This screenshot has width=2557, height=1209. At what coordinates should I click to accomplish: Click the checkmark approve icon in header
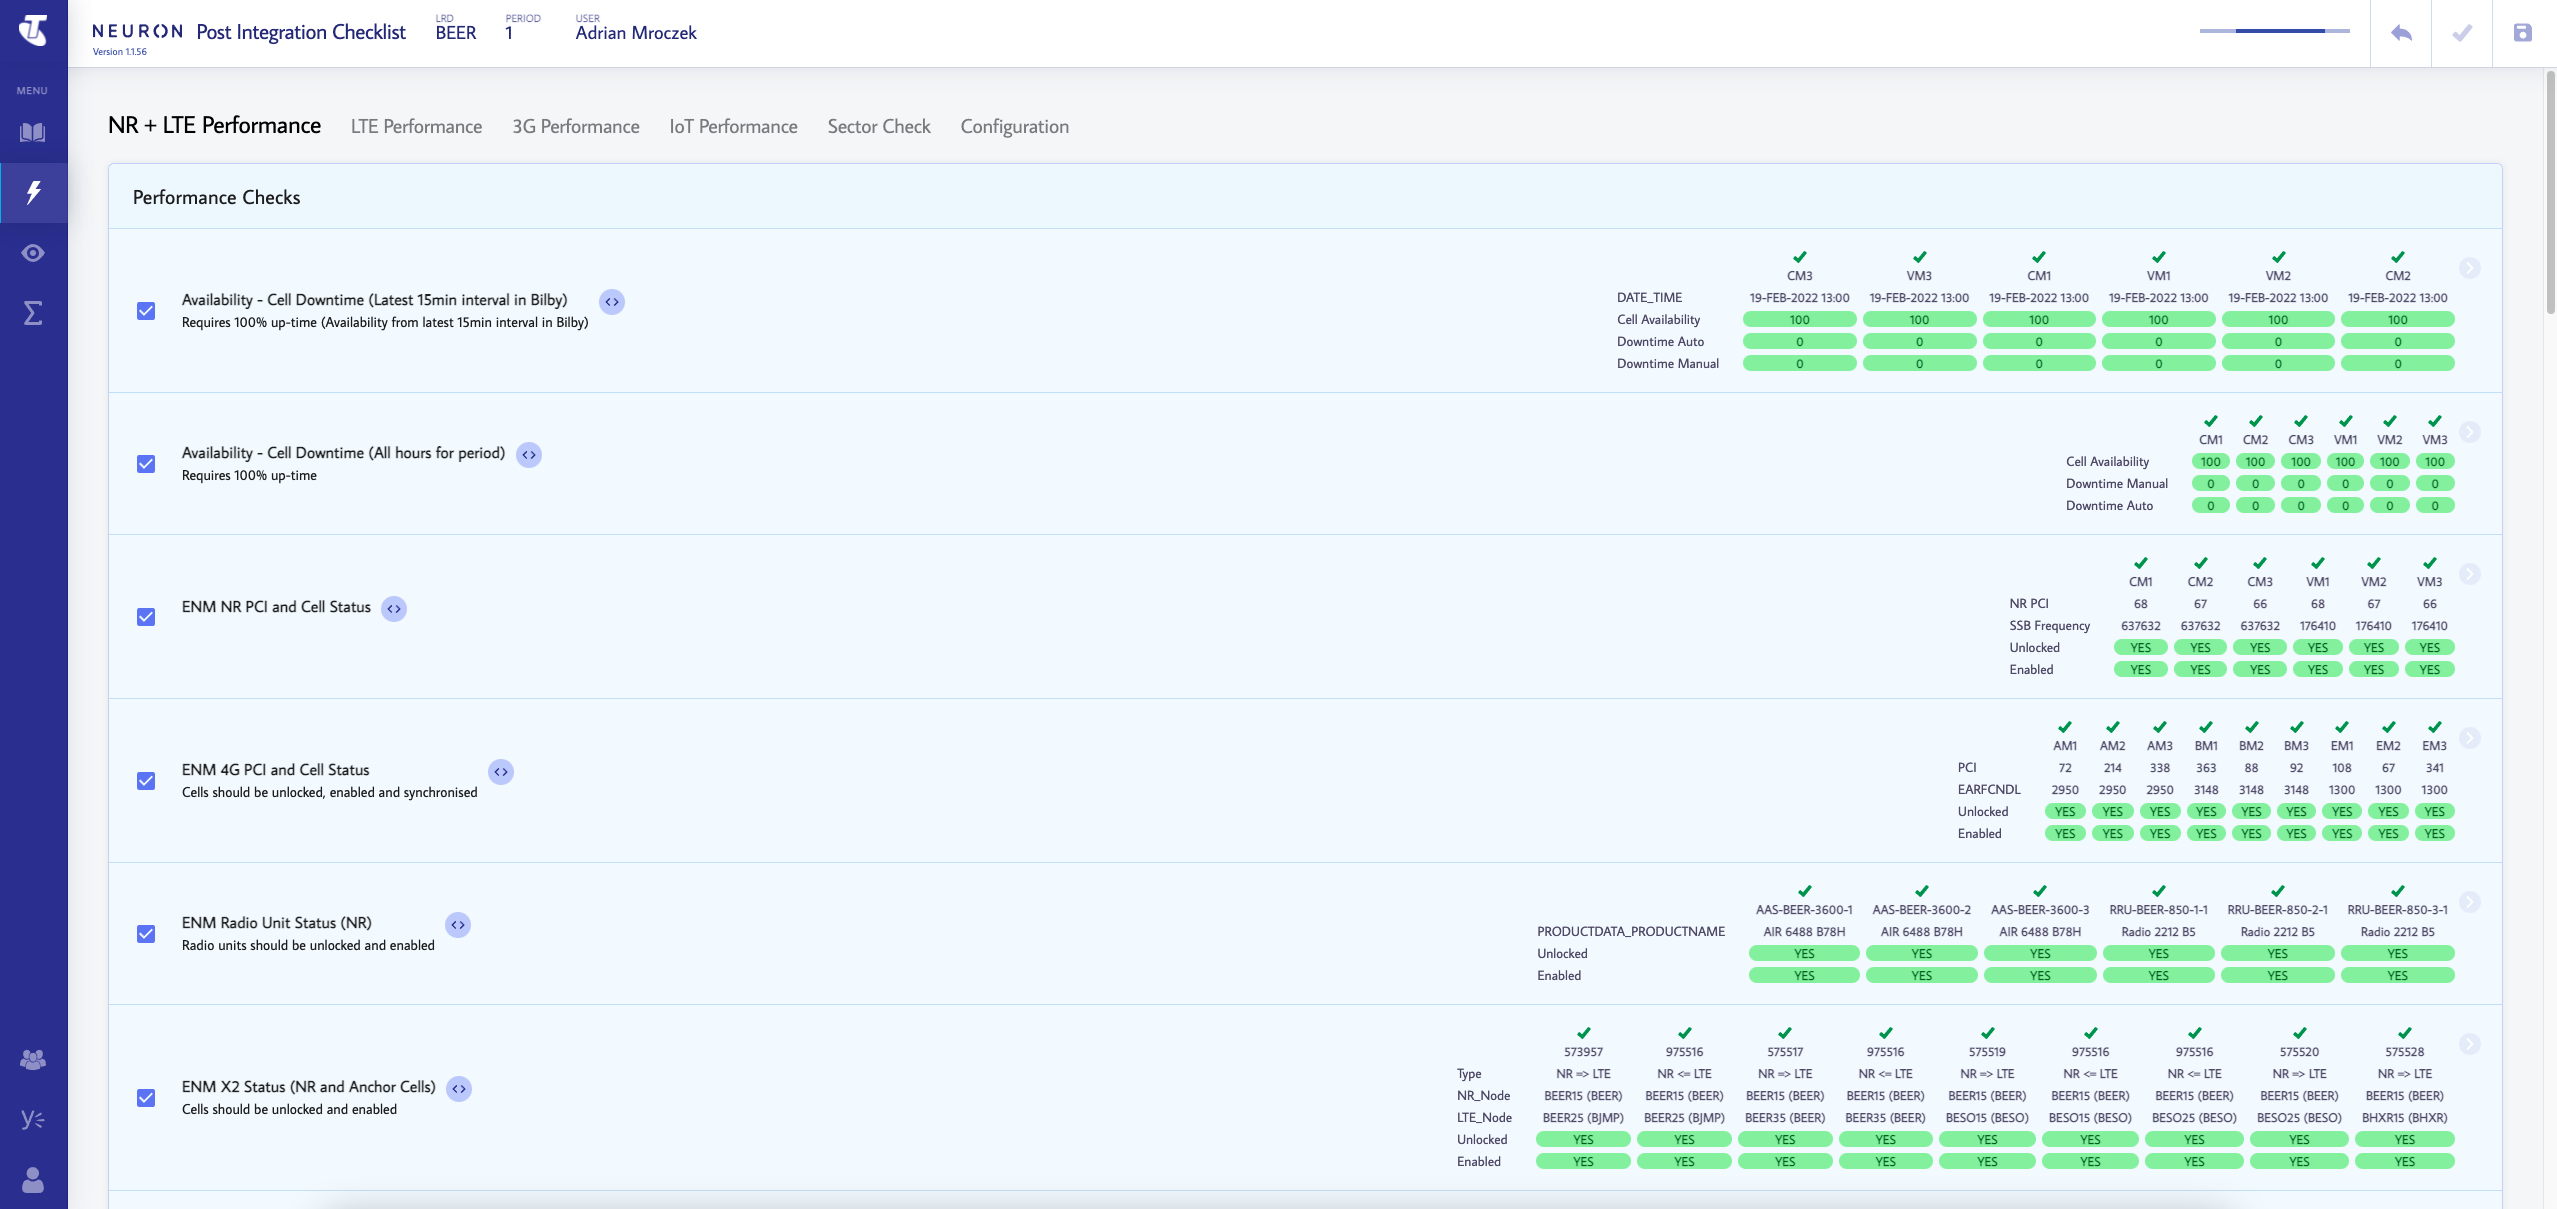click(x=2462, y=33)
